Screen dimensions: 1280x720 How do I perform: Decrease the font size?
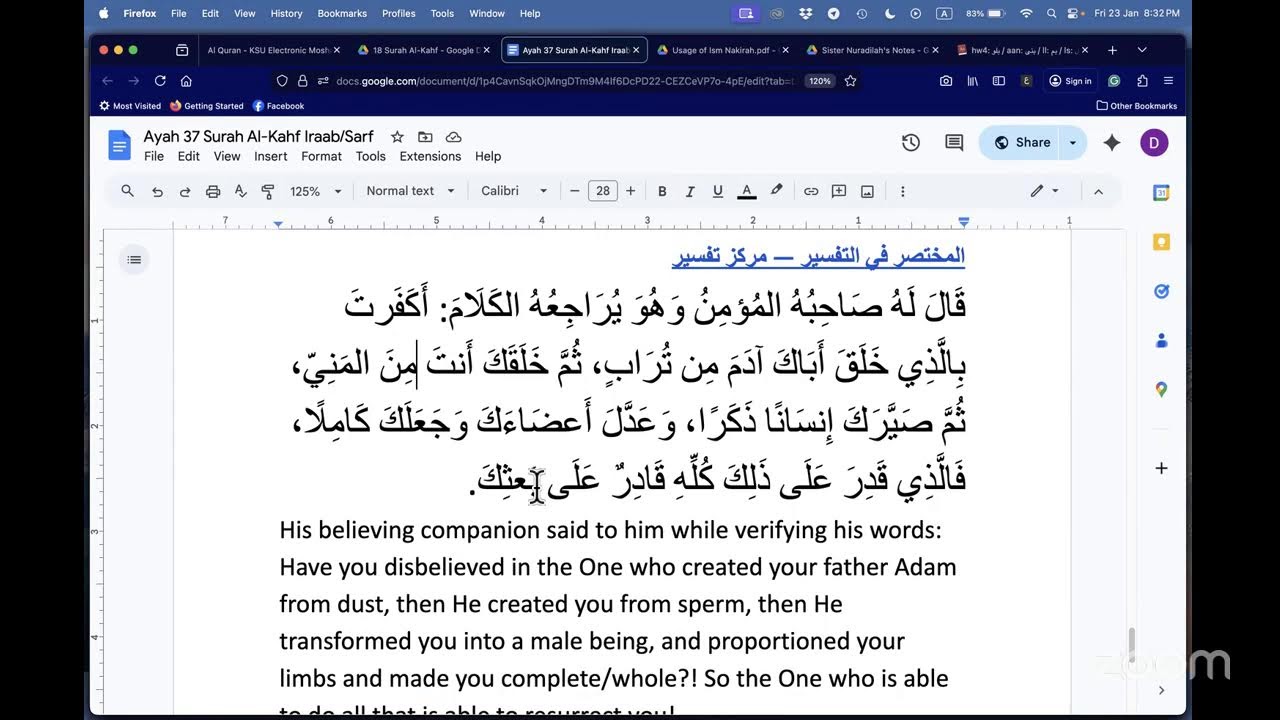coord(575,191)
